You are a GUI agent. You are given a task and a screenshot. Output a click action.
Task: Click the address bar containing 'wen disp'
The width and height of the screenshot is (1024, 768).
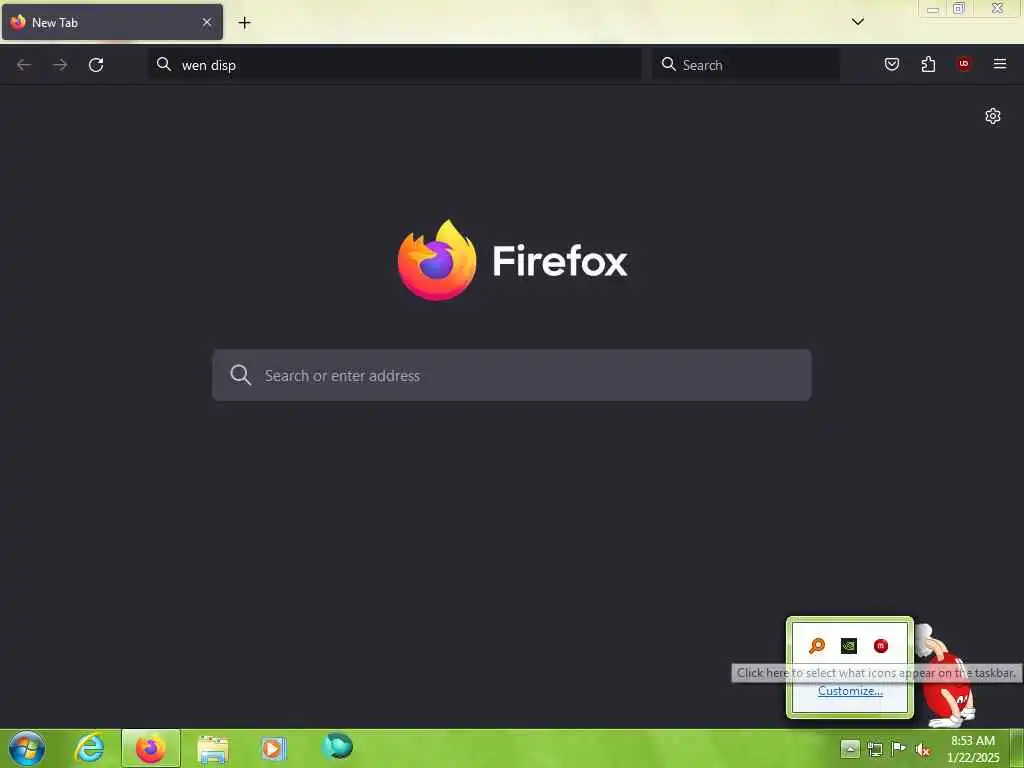394,65
